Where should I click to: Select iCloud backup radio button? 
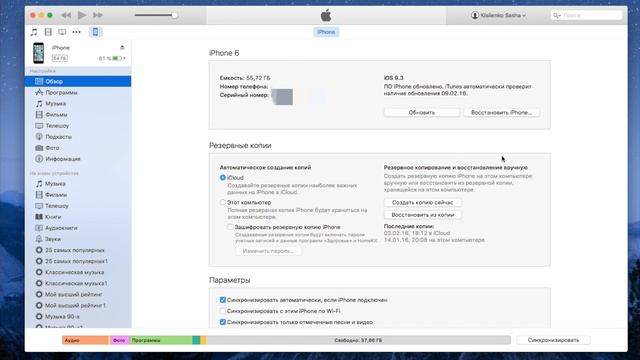(222, 178)
